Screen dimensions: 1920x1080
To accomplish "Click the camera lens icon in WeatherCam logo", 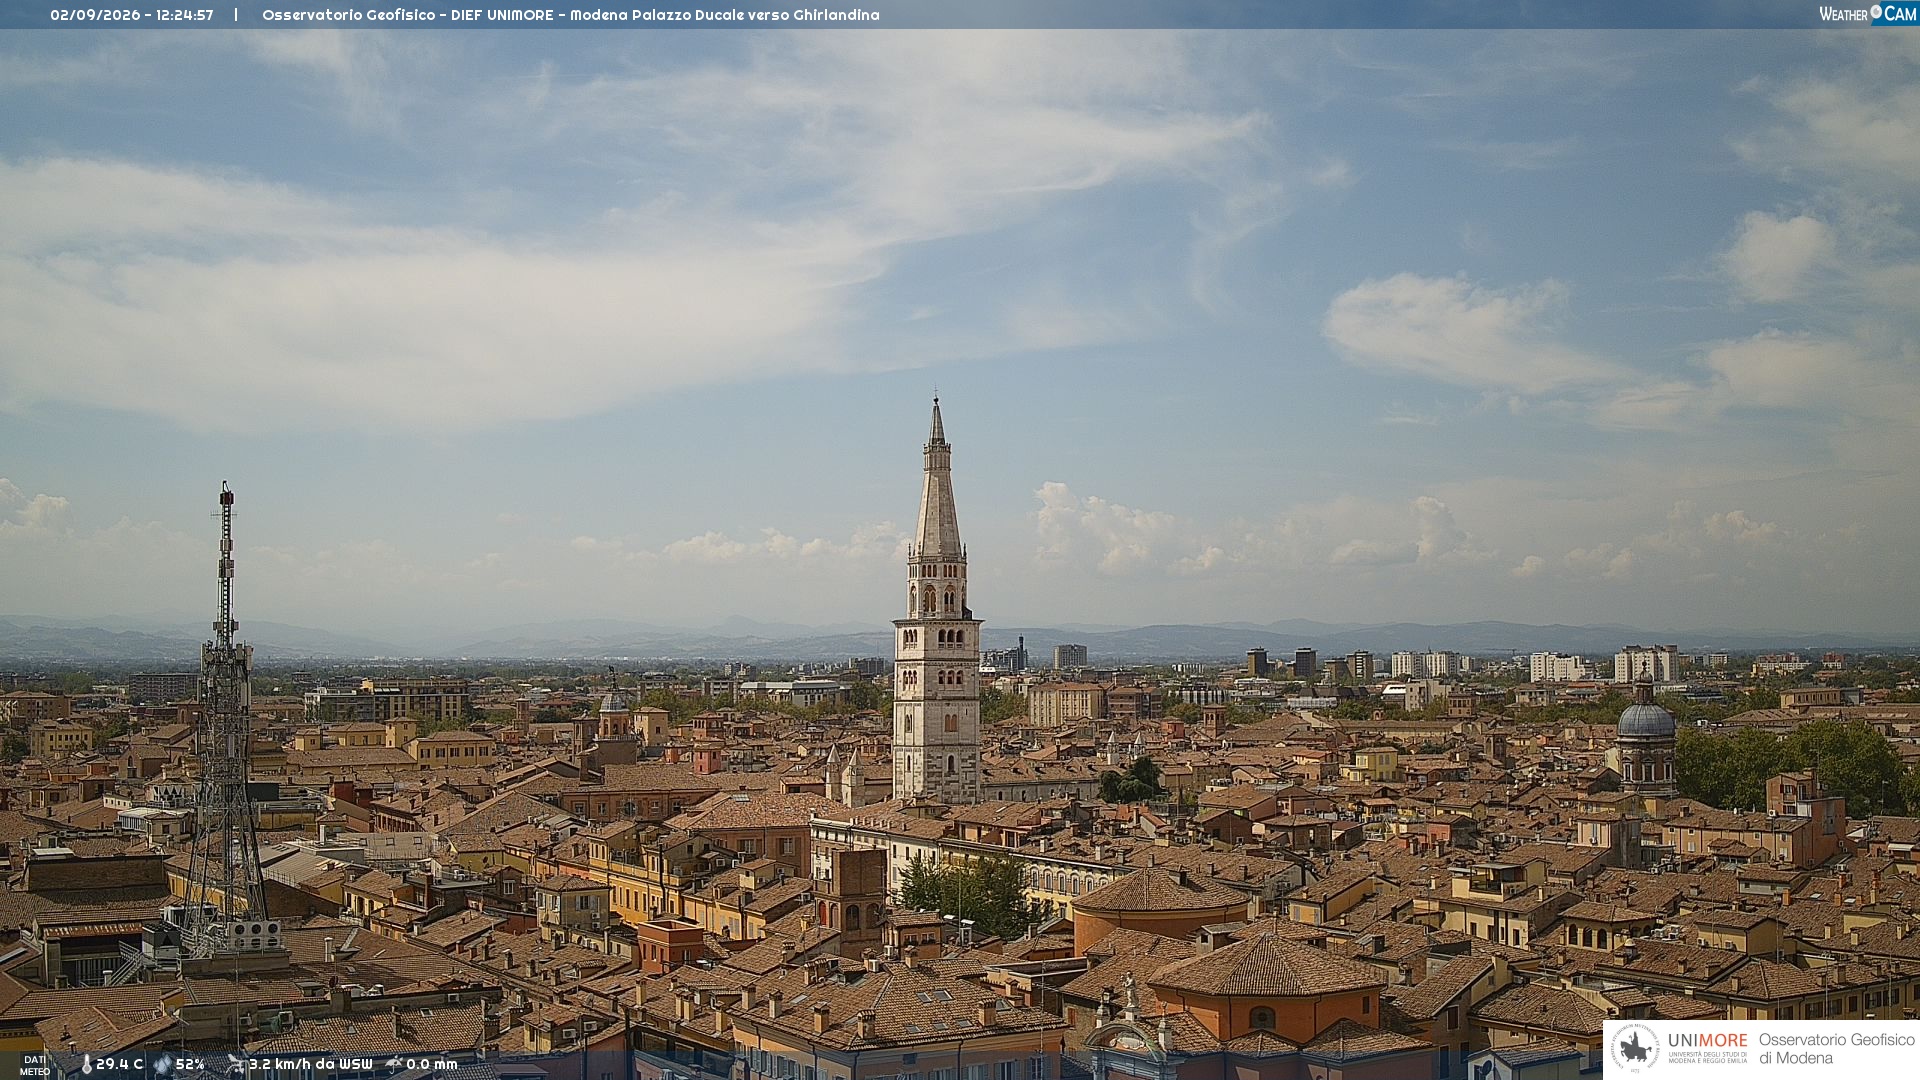I will (x=1876, y=12).
